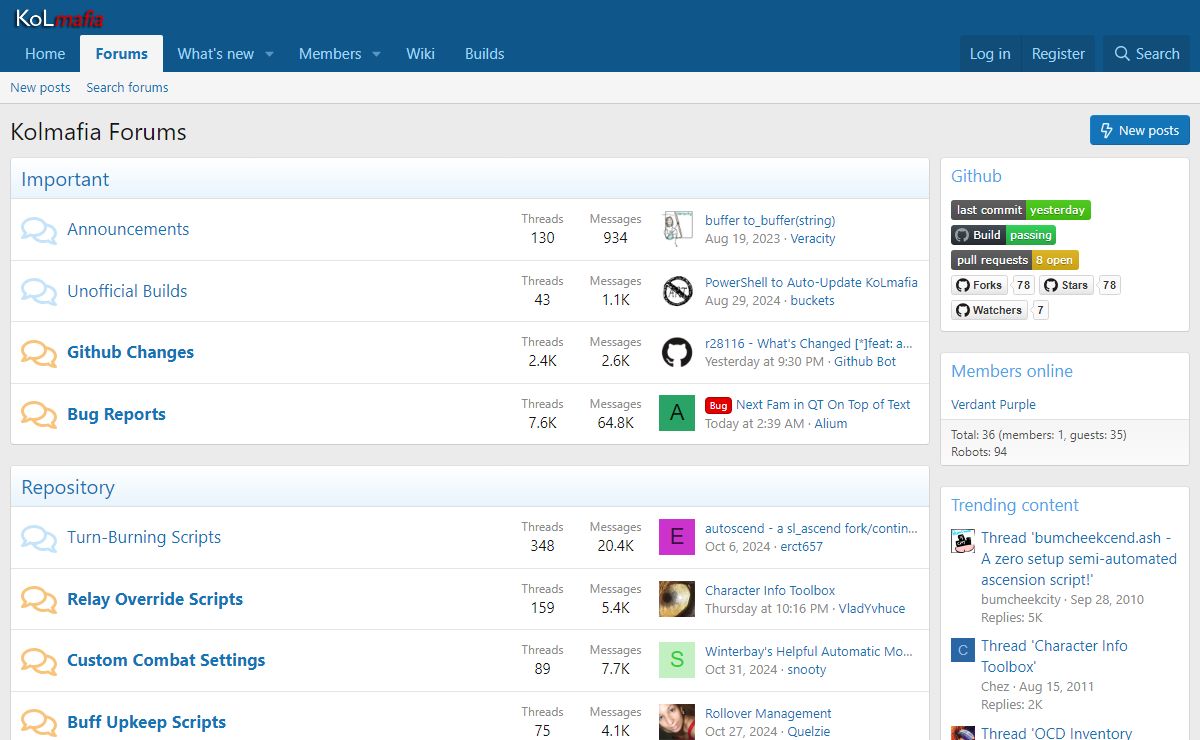1200x740 pixels.
Task: Open 'Next Fam in QT On Top of Text' thread
Action: [x=823, y=405]
